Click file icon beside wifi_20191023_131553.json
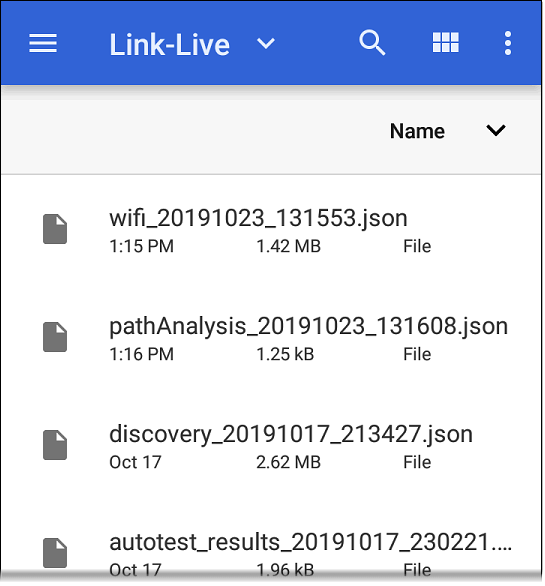Viewport: 545px width, 586px height. [55, 229]
